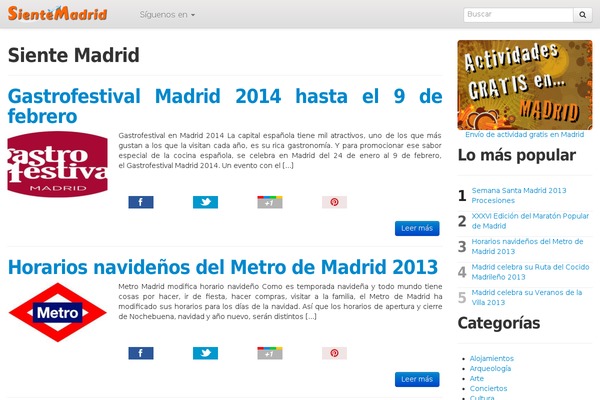Image resolution: width=600 pixels, height=400 pixels.
Task: Click the Siente Madrid page heading
Action: [x=73, y=55]
